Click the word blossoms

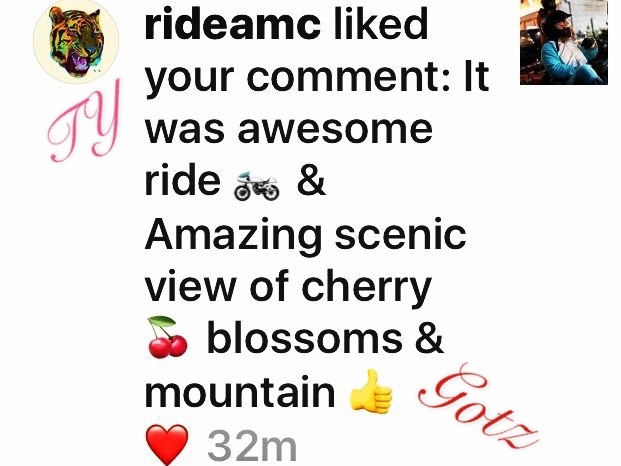tap(305, 339)
